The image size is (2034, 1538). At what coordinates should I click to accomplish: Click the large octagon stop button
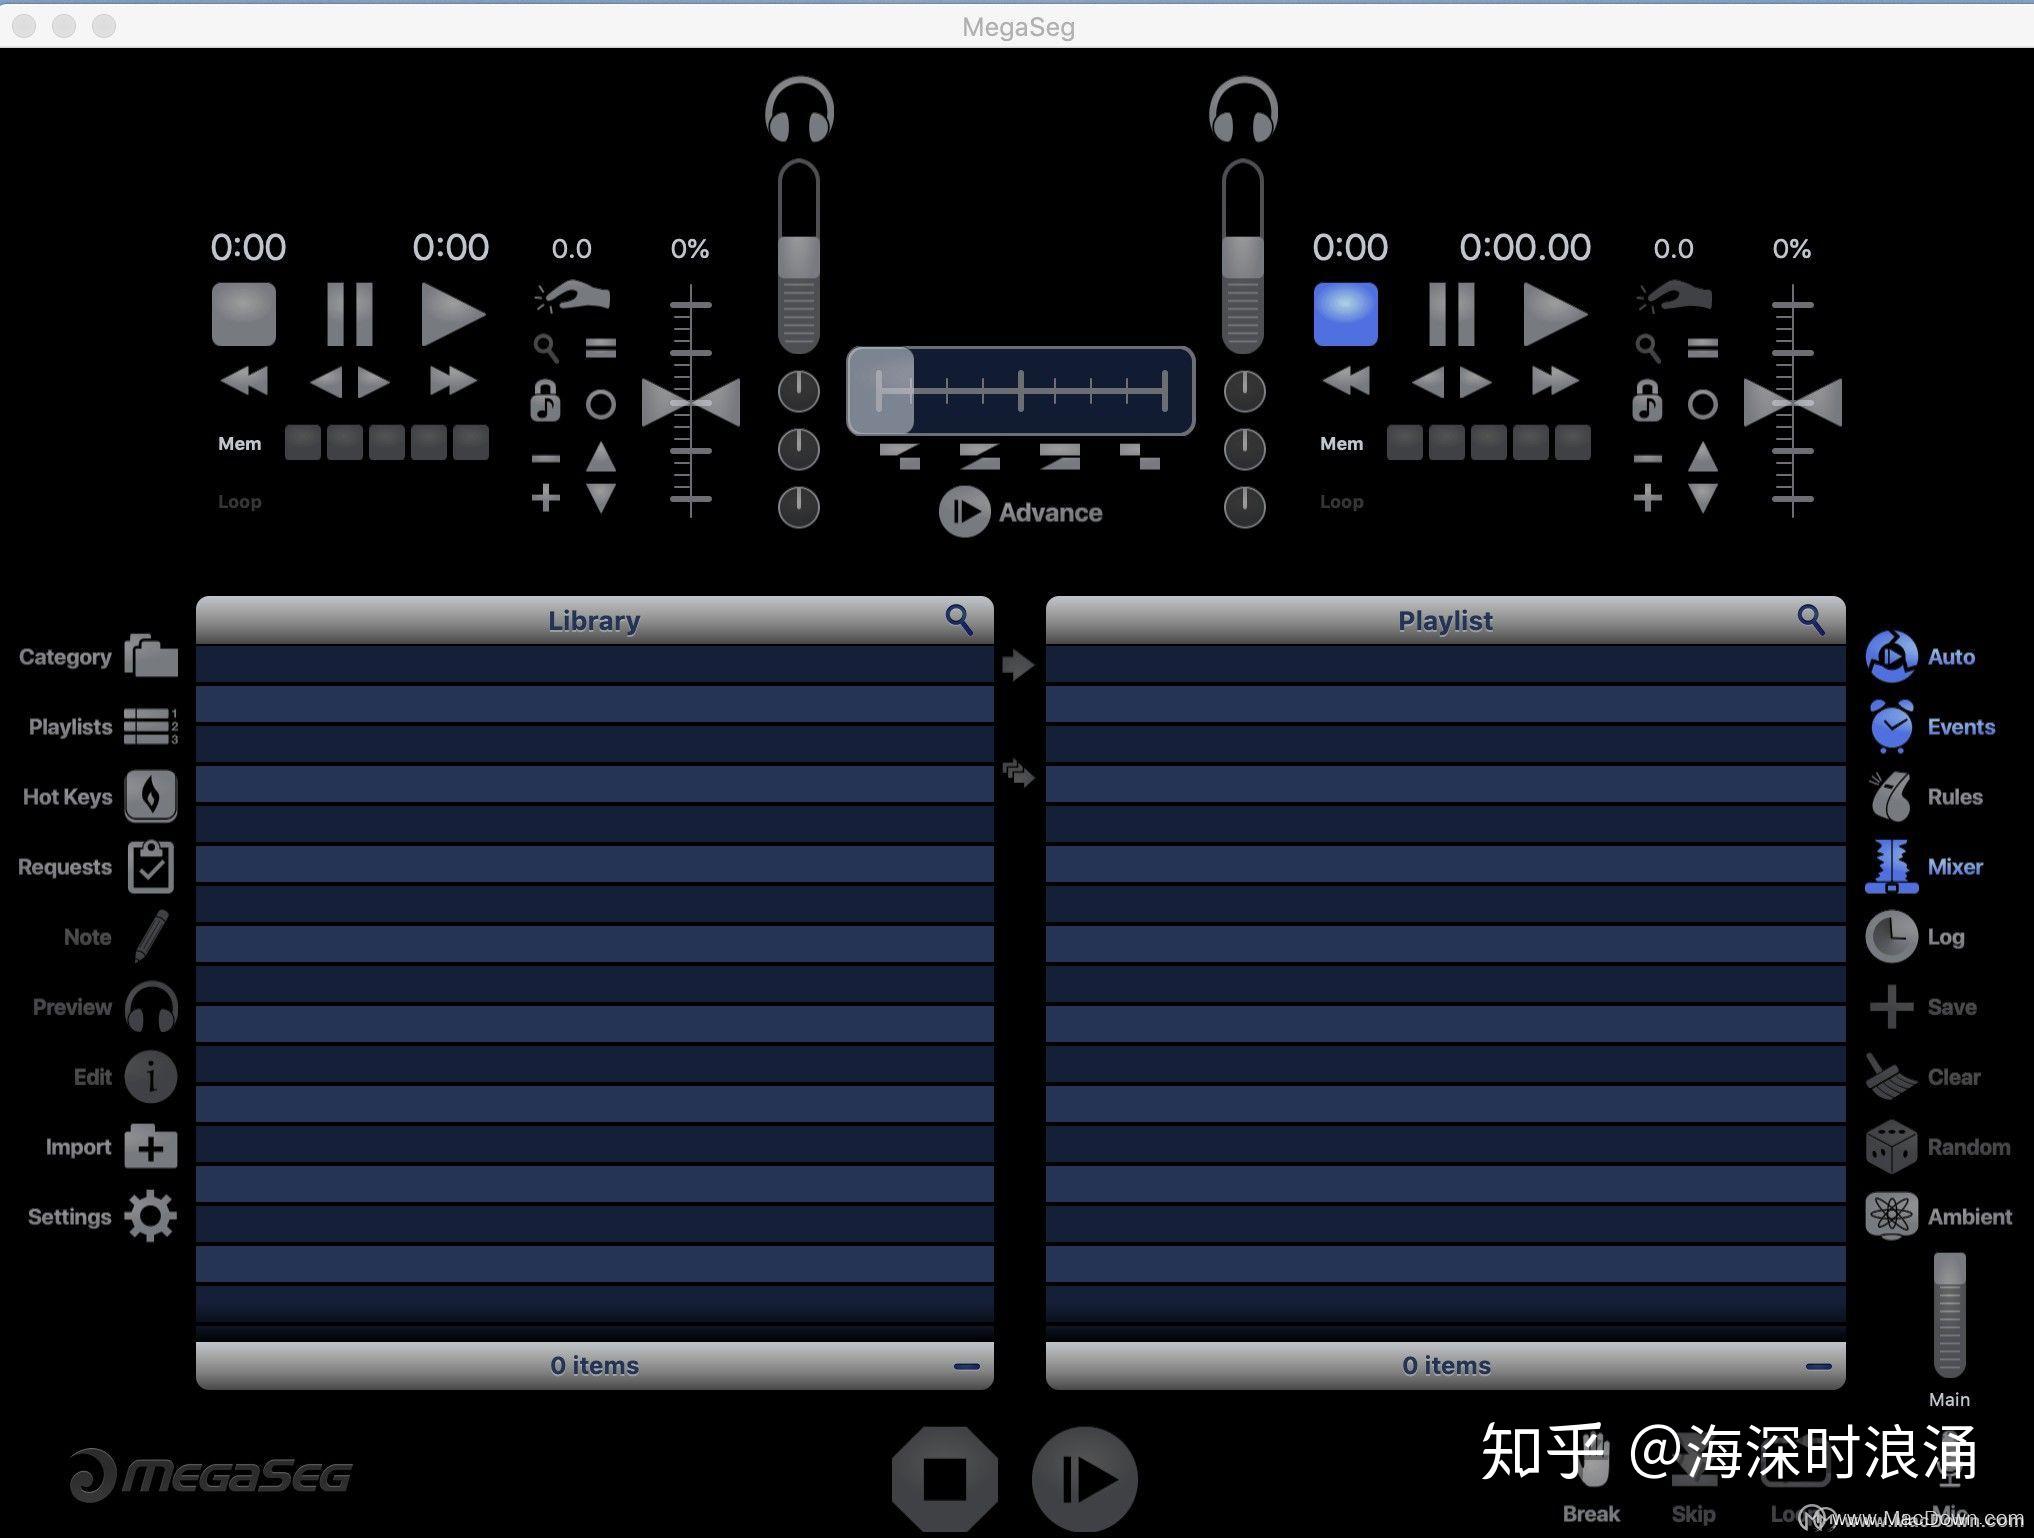pyautogui.click(x=945, y=1479)
